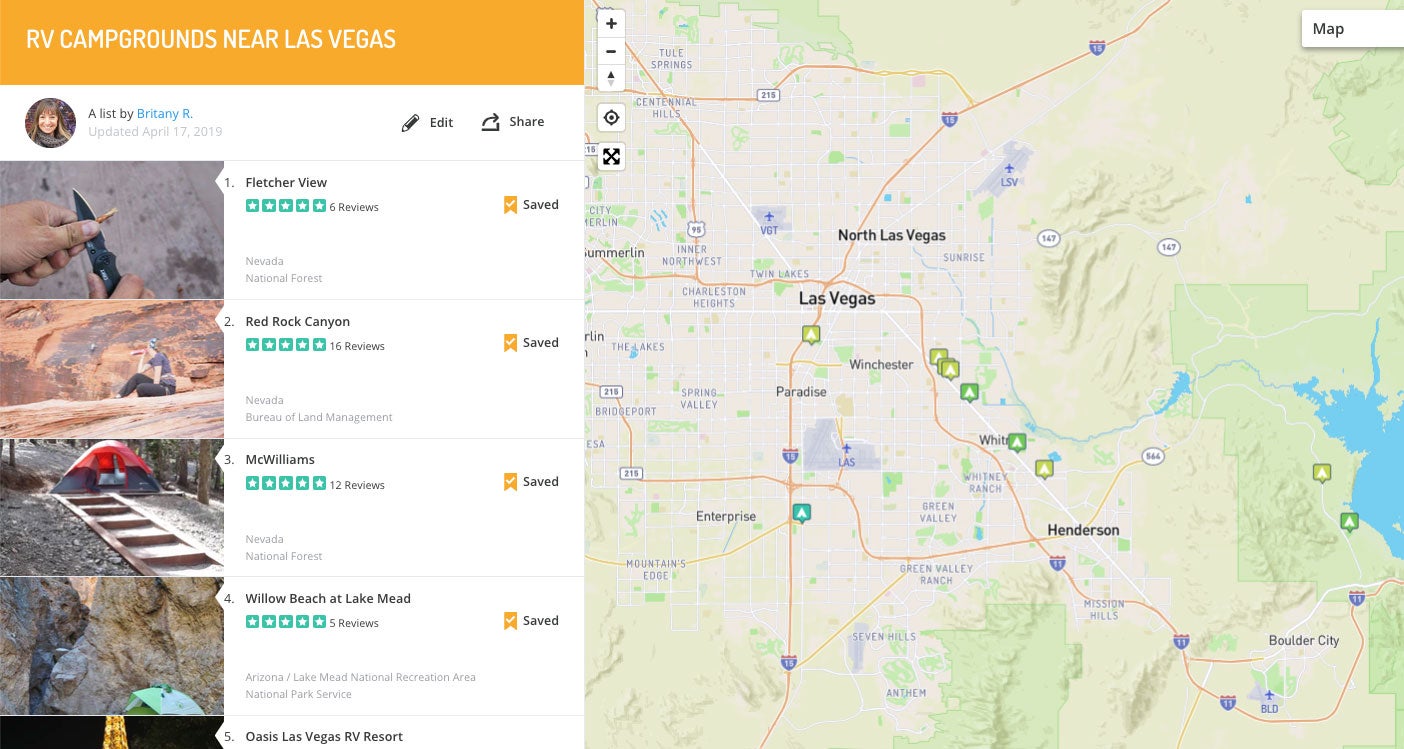Click Fletcher View five-star rating
Viewport: 1404px width, 749px height.
286,206
